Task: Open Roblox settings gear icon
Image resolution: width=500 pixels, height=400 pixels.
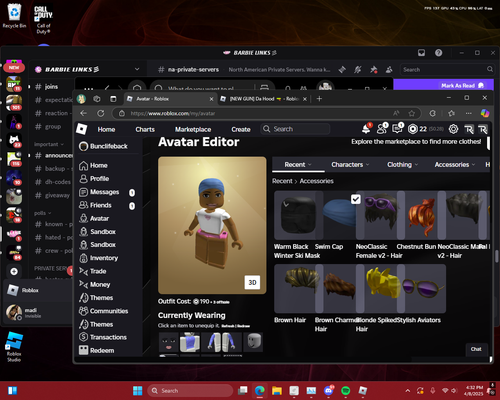Action: click(453, 129)
